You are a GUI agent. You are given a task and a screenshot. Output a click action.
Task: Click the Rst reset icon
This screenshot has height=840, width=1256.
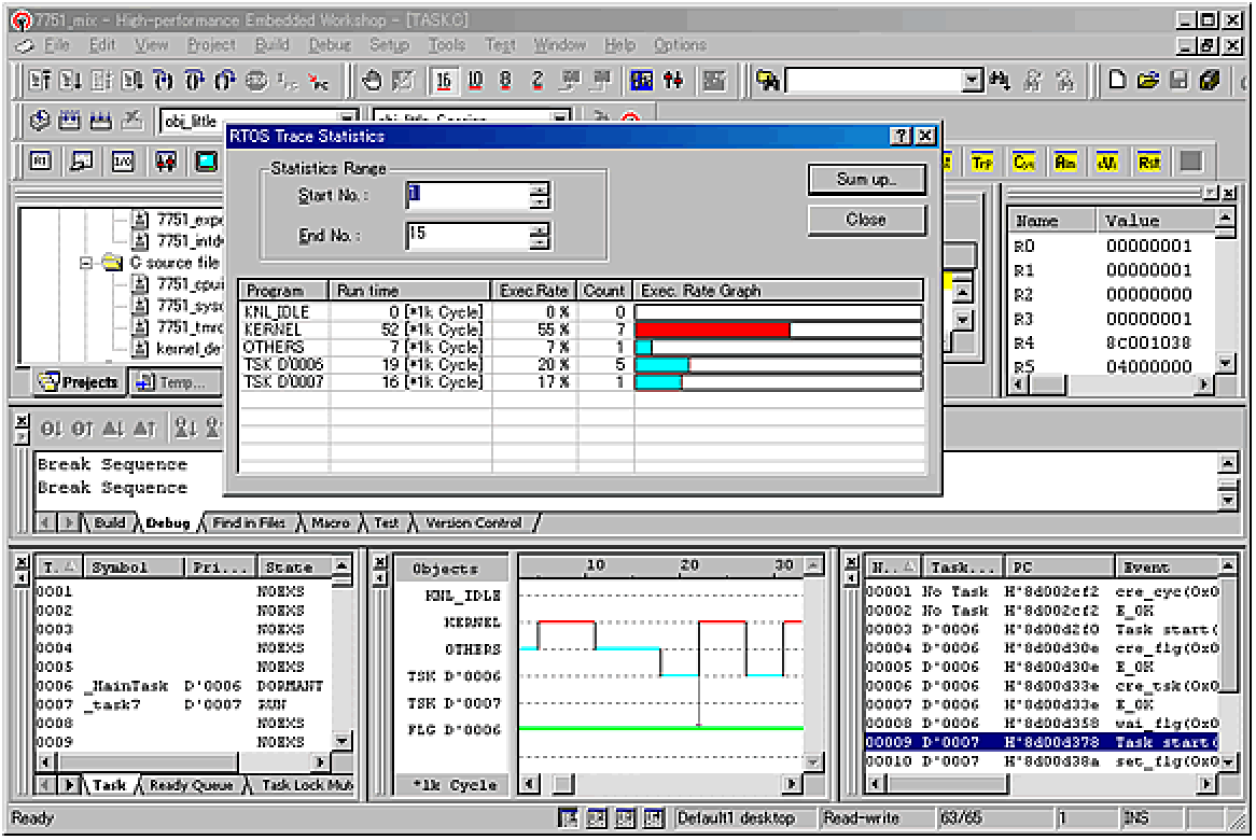point(1148,160)
